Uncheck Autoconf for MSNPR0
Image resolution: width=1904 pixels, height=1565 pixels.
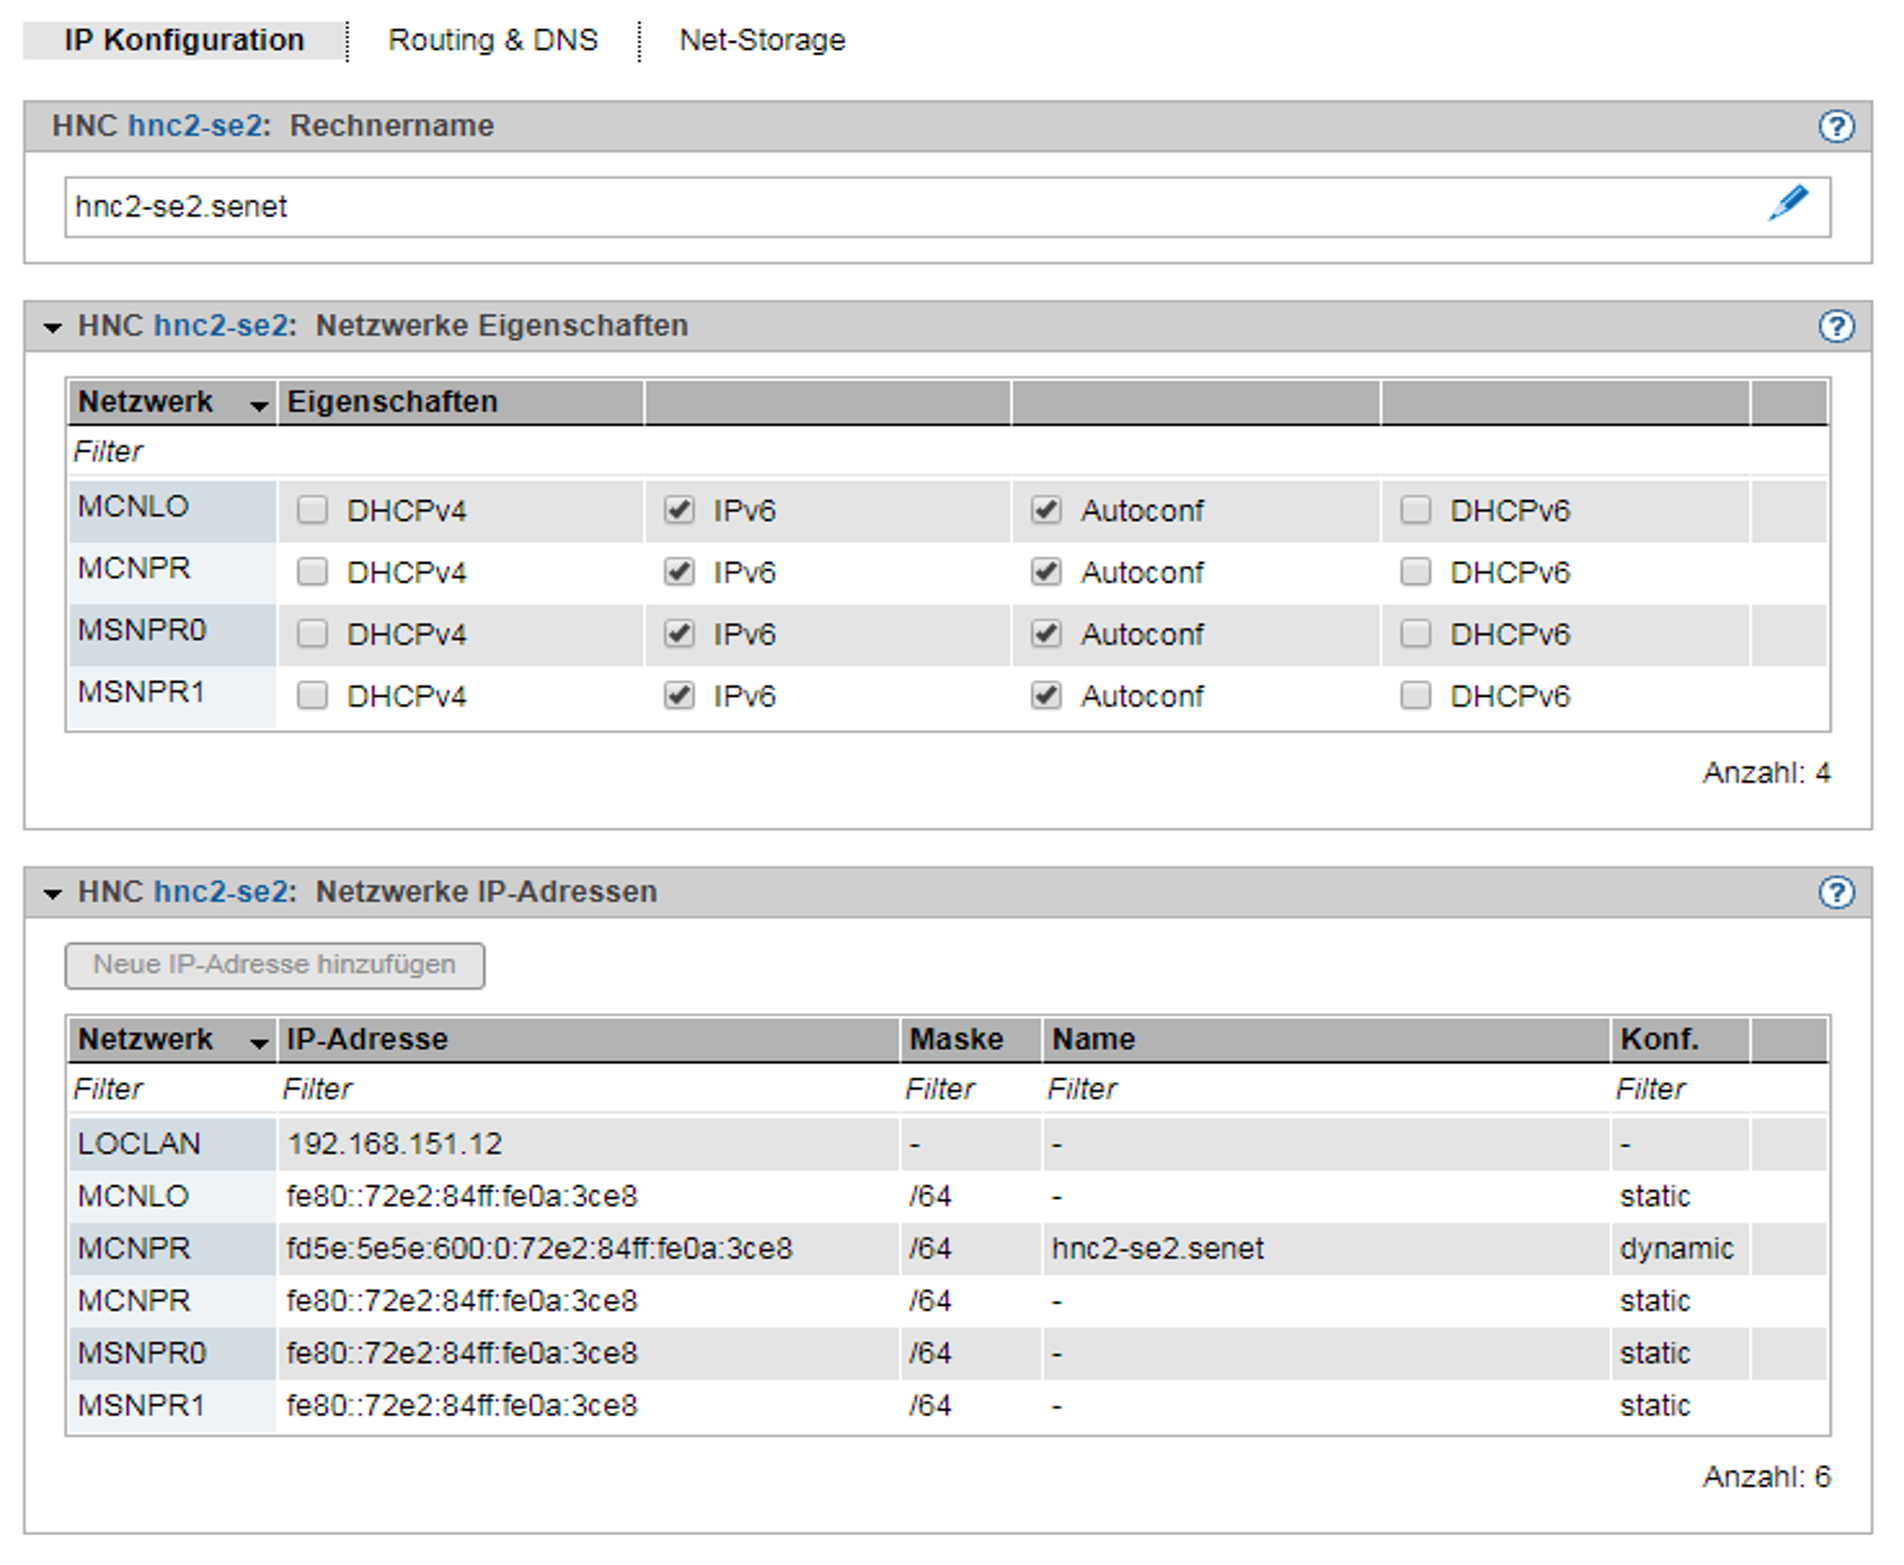point(1046,634)
